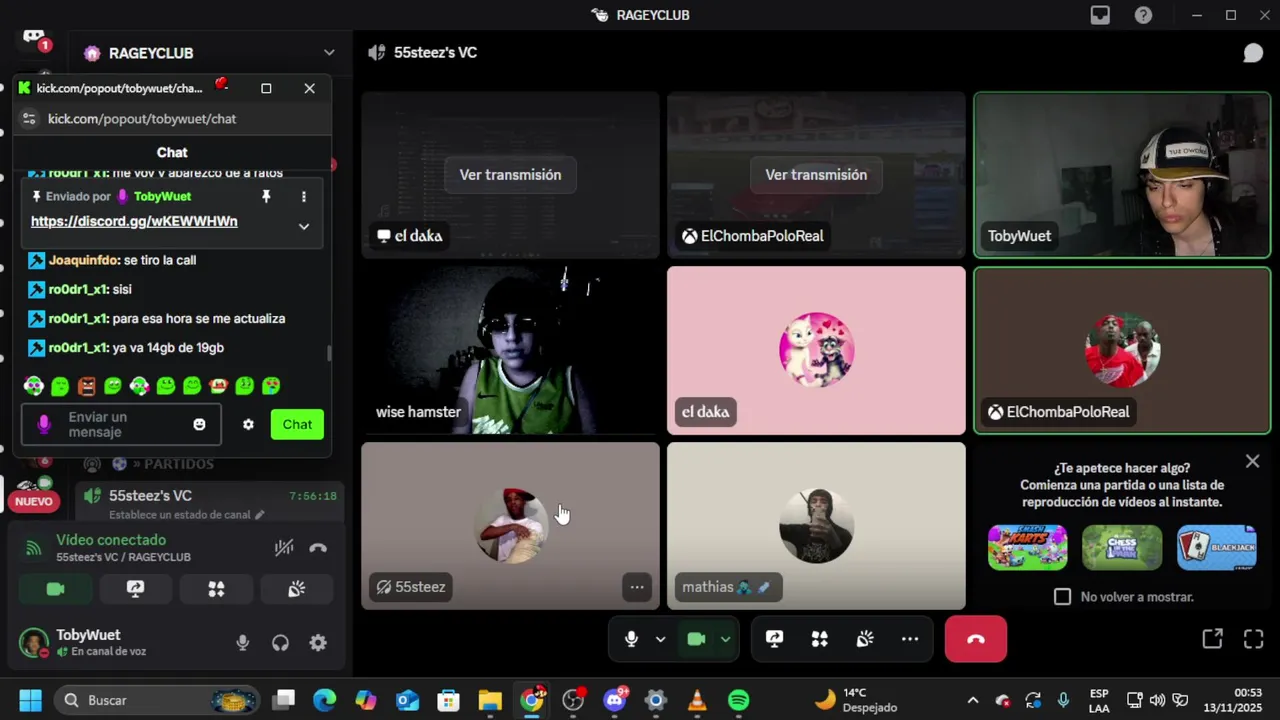Check the No volver a mostrar box

(1062, 596)
